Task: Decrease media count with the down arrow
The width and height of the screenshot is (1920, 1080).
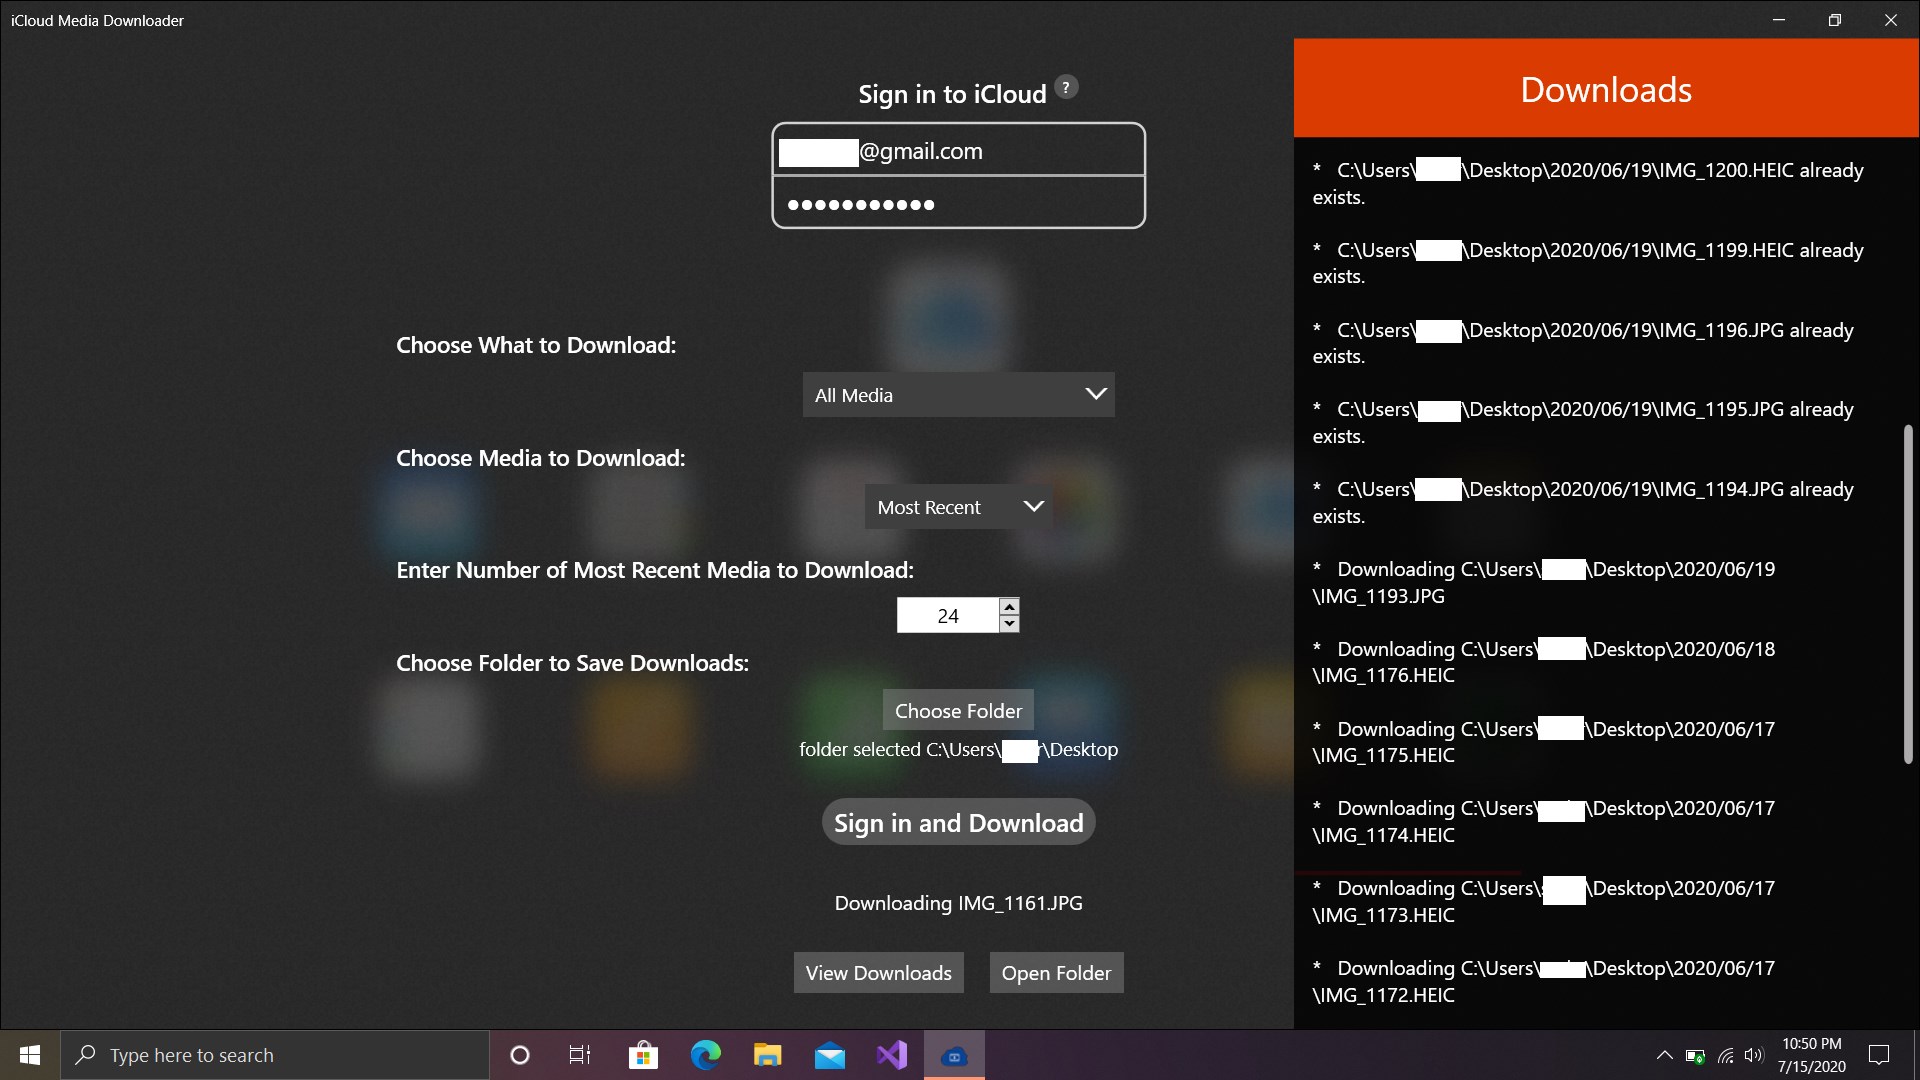Action: [1009, 624]
